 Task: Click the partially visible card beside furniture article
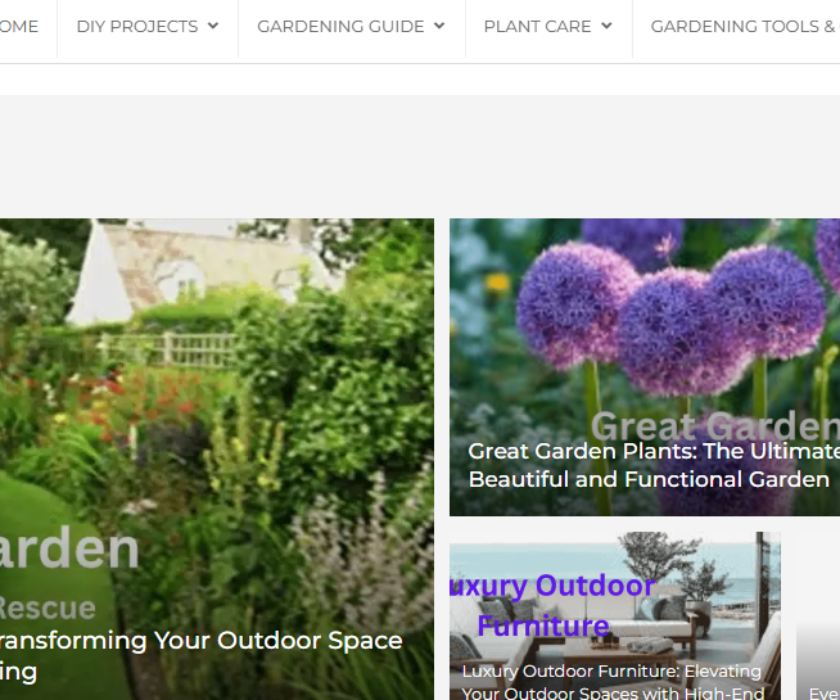tap(818, 661)
